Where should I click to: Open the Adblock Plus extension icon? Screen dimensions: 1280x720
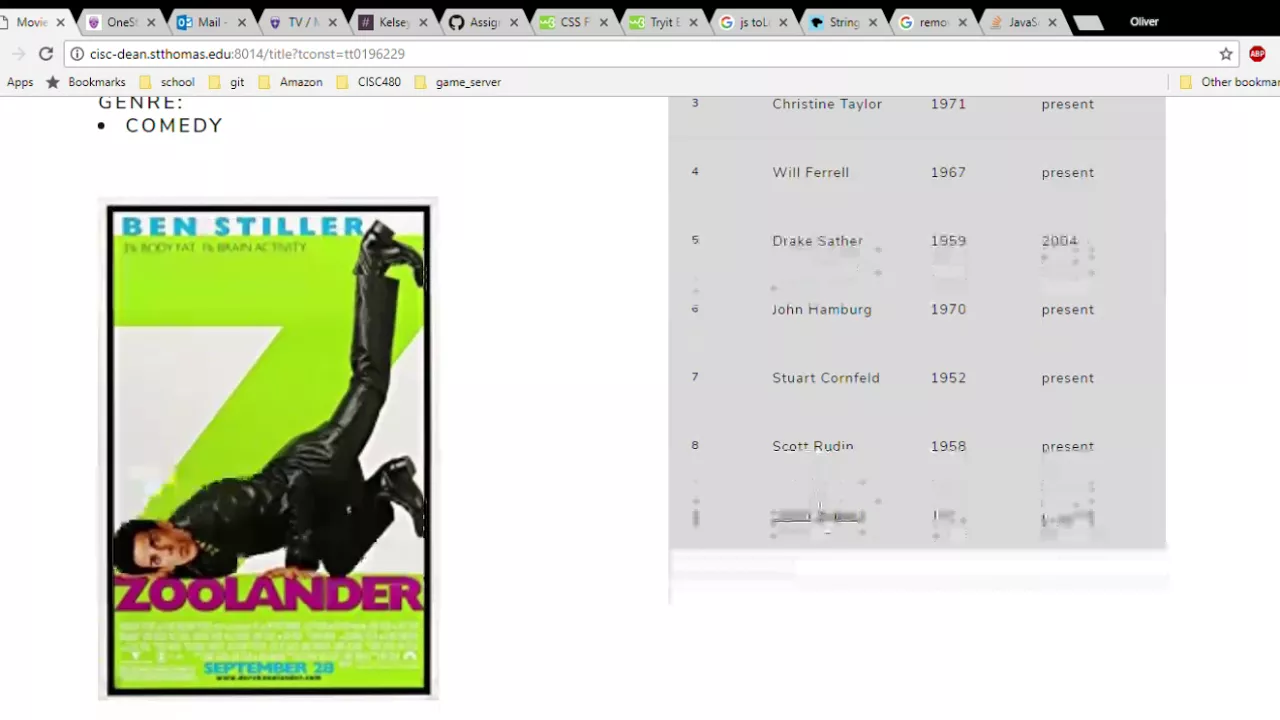coord(1257,54)
